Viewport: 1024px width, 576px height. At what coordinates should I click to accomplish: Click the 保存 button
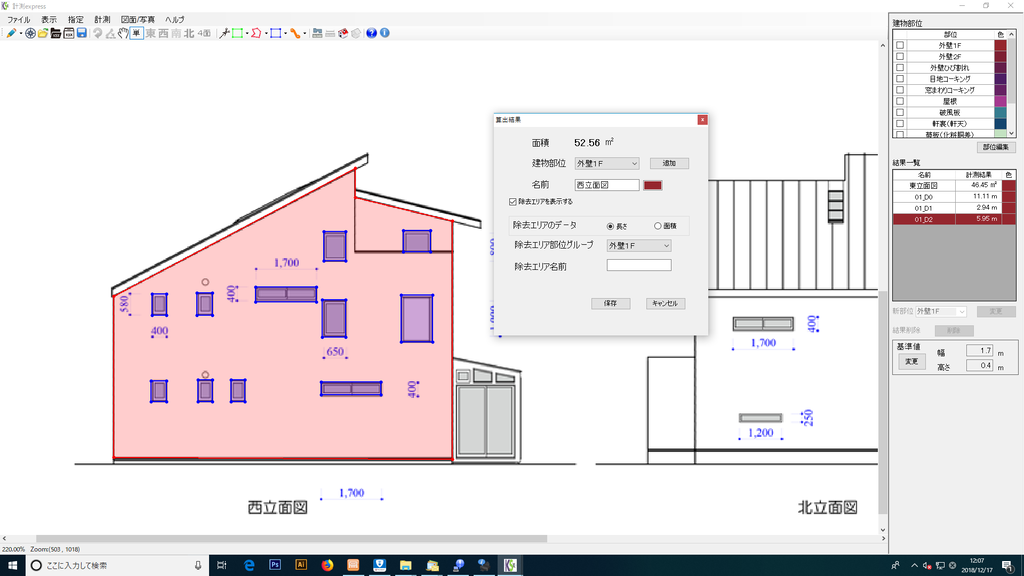pos(611,304)
